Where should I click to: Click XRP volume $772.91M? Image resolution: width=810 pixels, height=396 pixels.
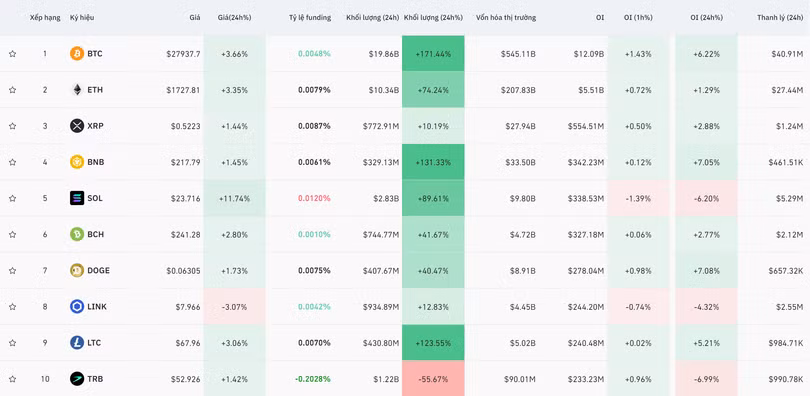click(381, 126)
